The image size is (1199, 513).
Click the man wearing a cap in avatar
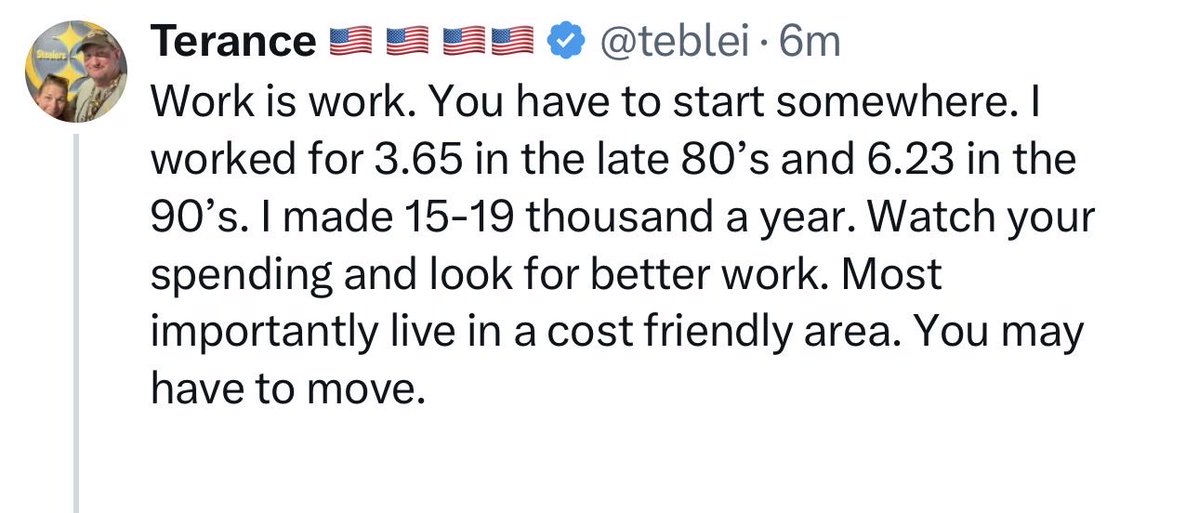99,73
